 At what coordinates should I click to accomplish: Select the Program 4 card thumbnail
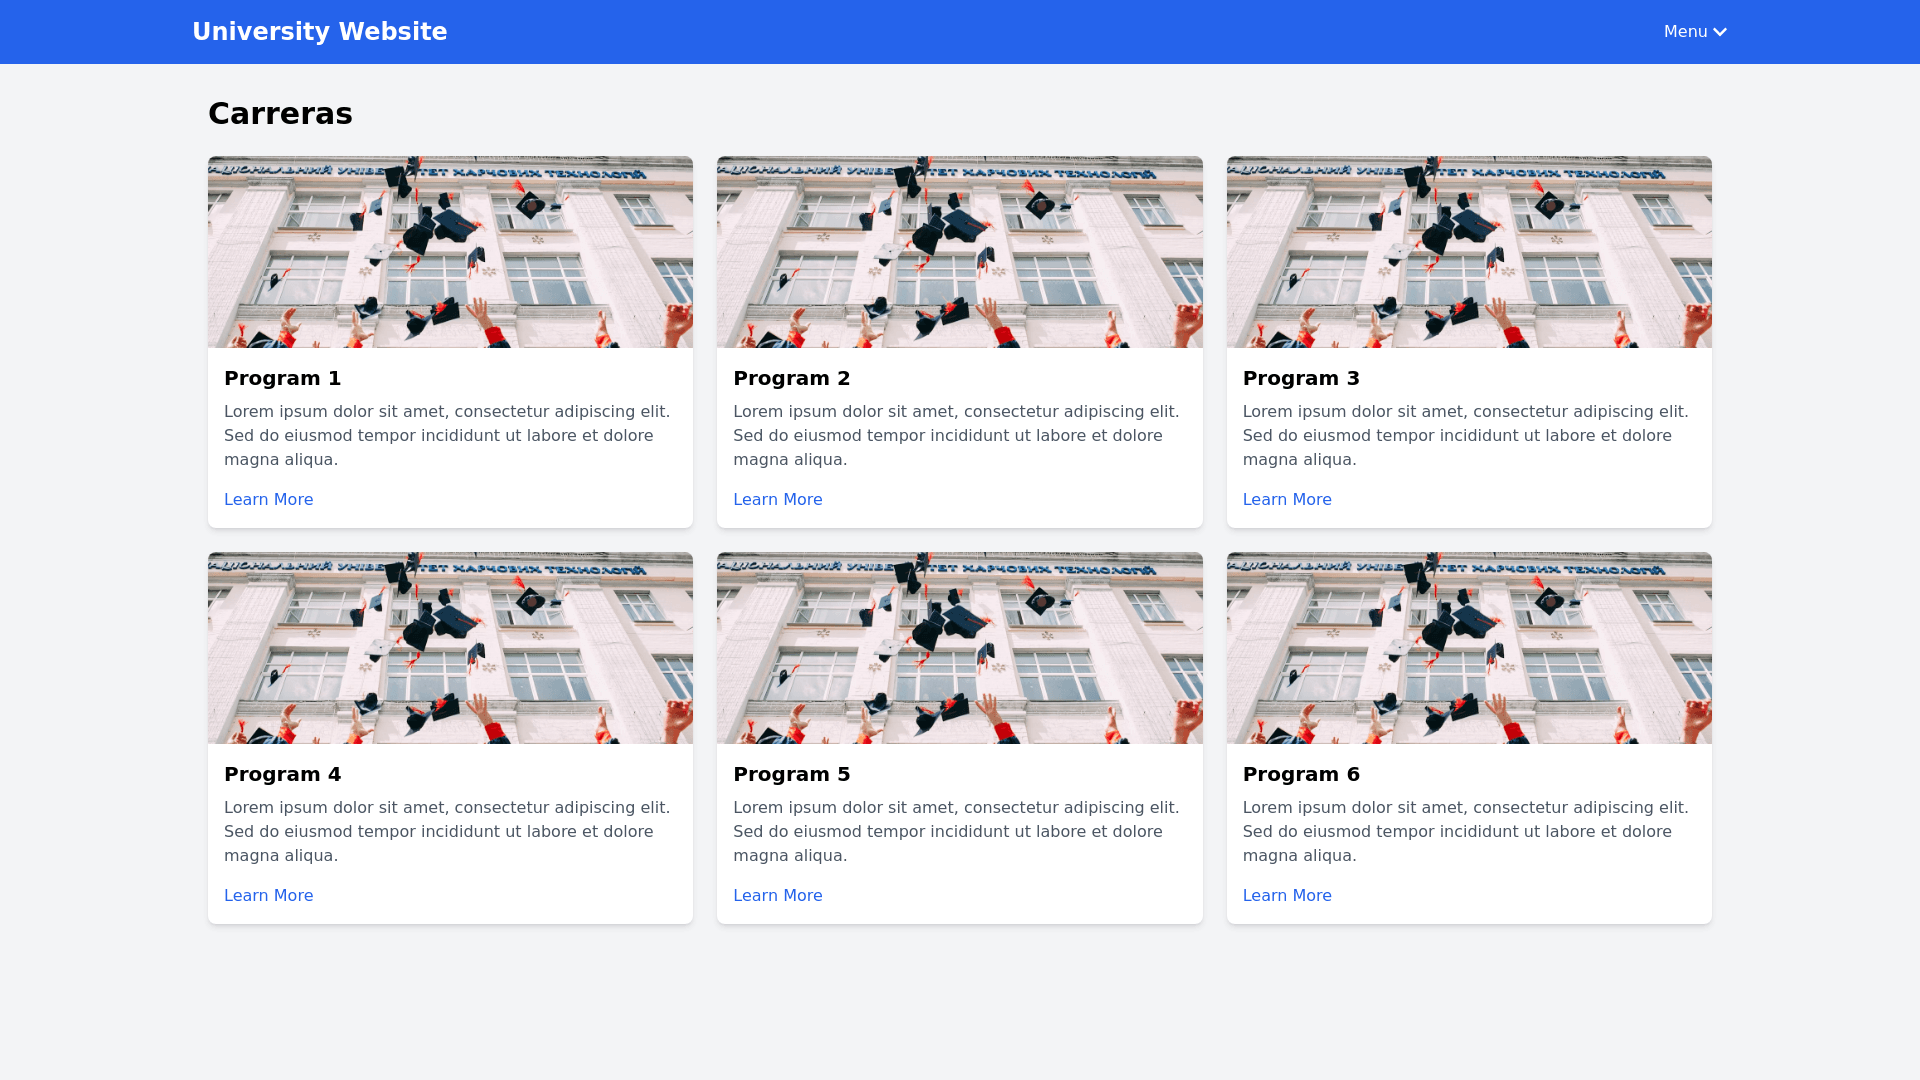(x=450, y=648)
